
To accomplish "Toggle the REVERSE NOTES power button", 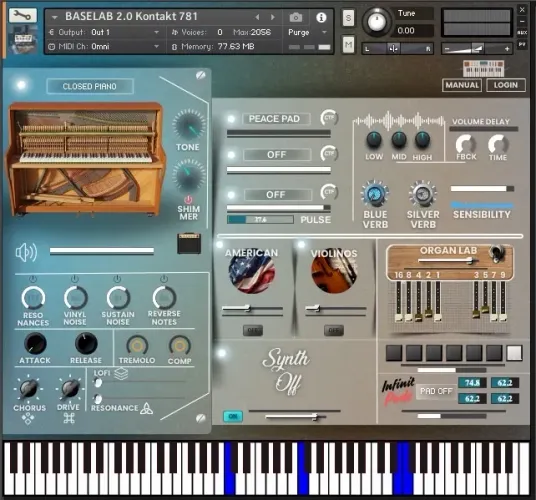I will [x=164, y=279].
